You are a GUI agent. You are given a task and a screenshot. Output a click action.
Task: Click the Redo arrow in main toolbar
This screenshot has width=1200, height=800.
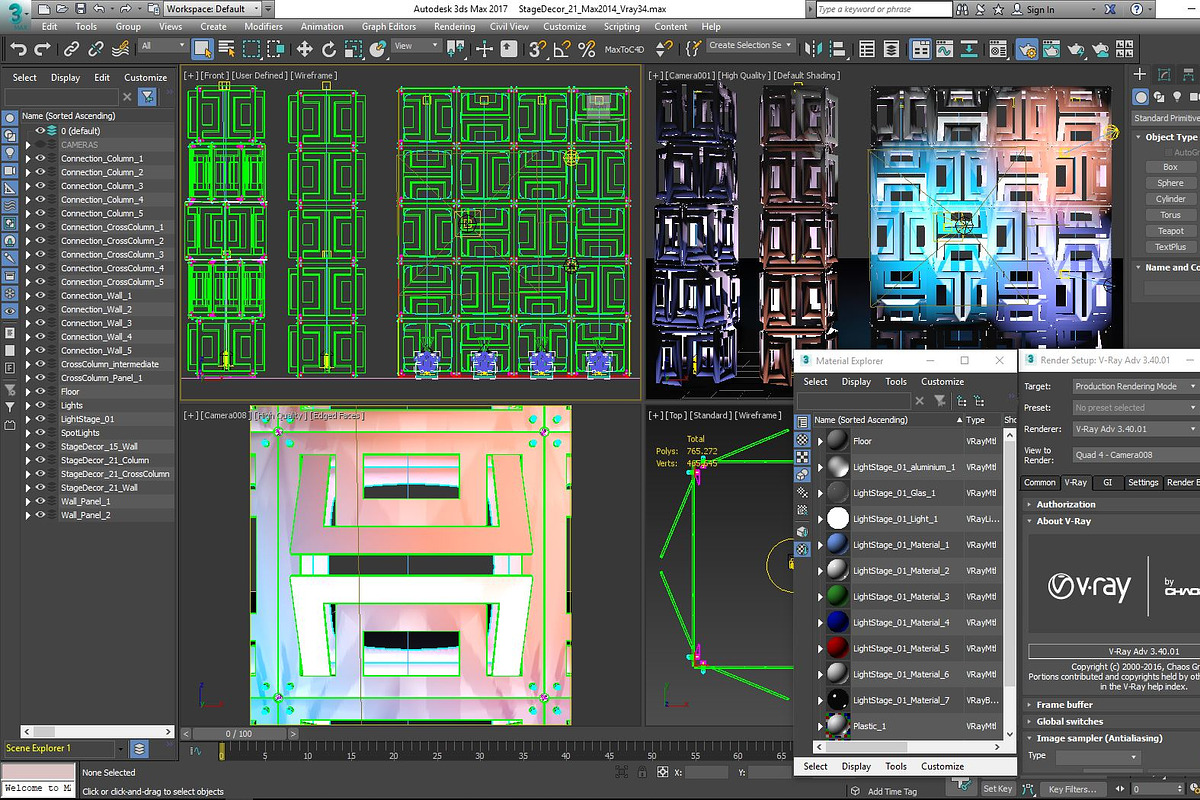[42, 48]
